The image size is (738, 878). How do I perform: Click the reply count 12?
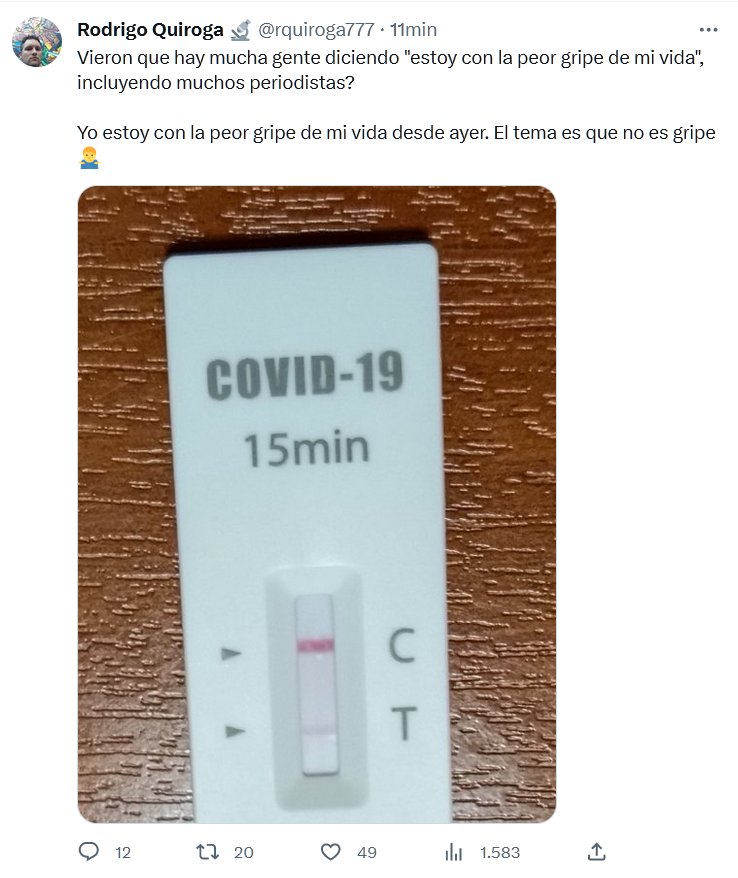pyautogui.click(x=123, y=853)
